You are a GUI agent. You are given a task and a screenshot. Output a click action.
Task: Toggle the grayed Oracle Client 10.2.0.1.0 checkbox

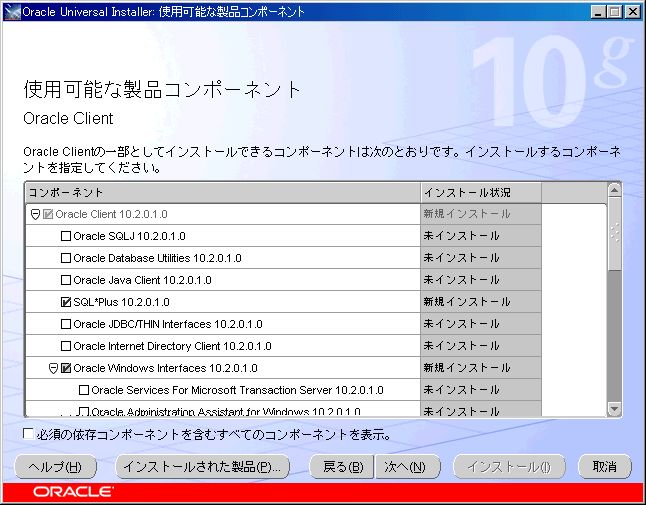pyautogui.click(x=48, y=214)
